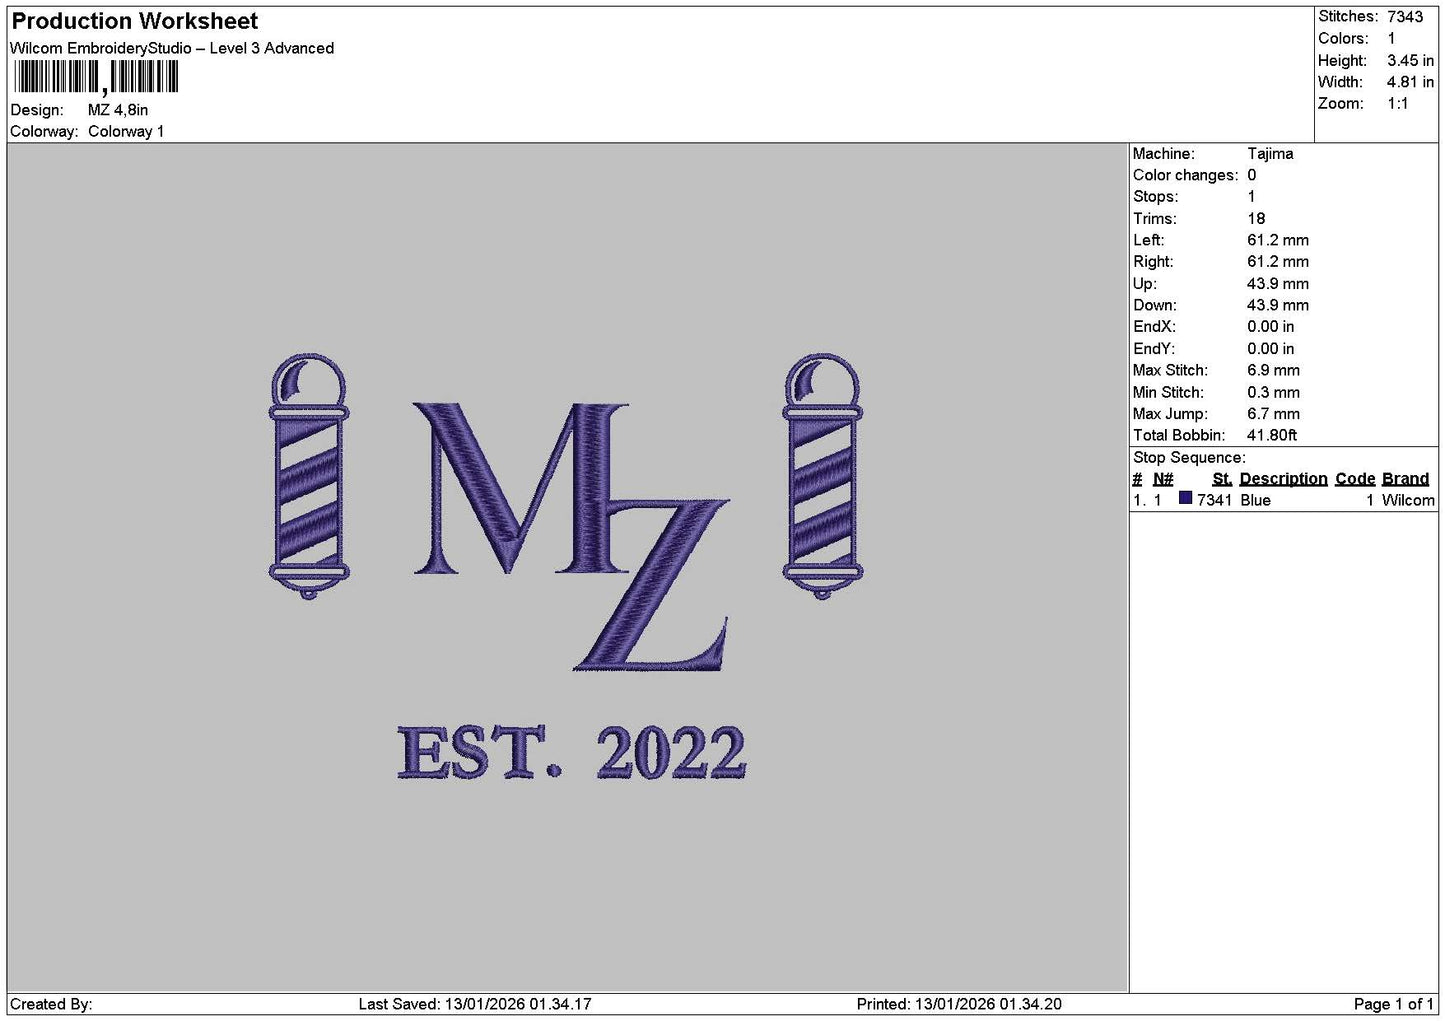The height and width of the screenshot is (1021, 1445).
Task: Click the Down value 43.9 mm
Action: (1278, 305)
